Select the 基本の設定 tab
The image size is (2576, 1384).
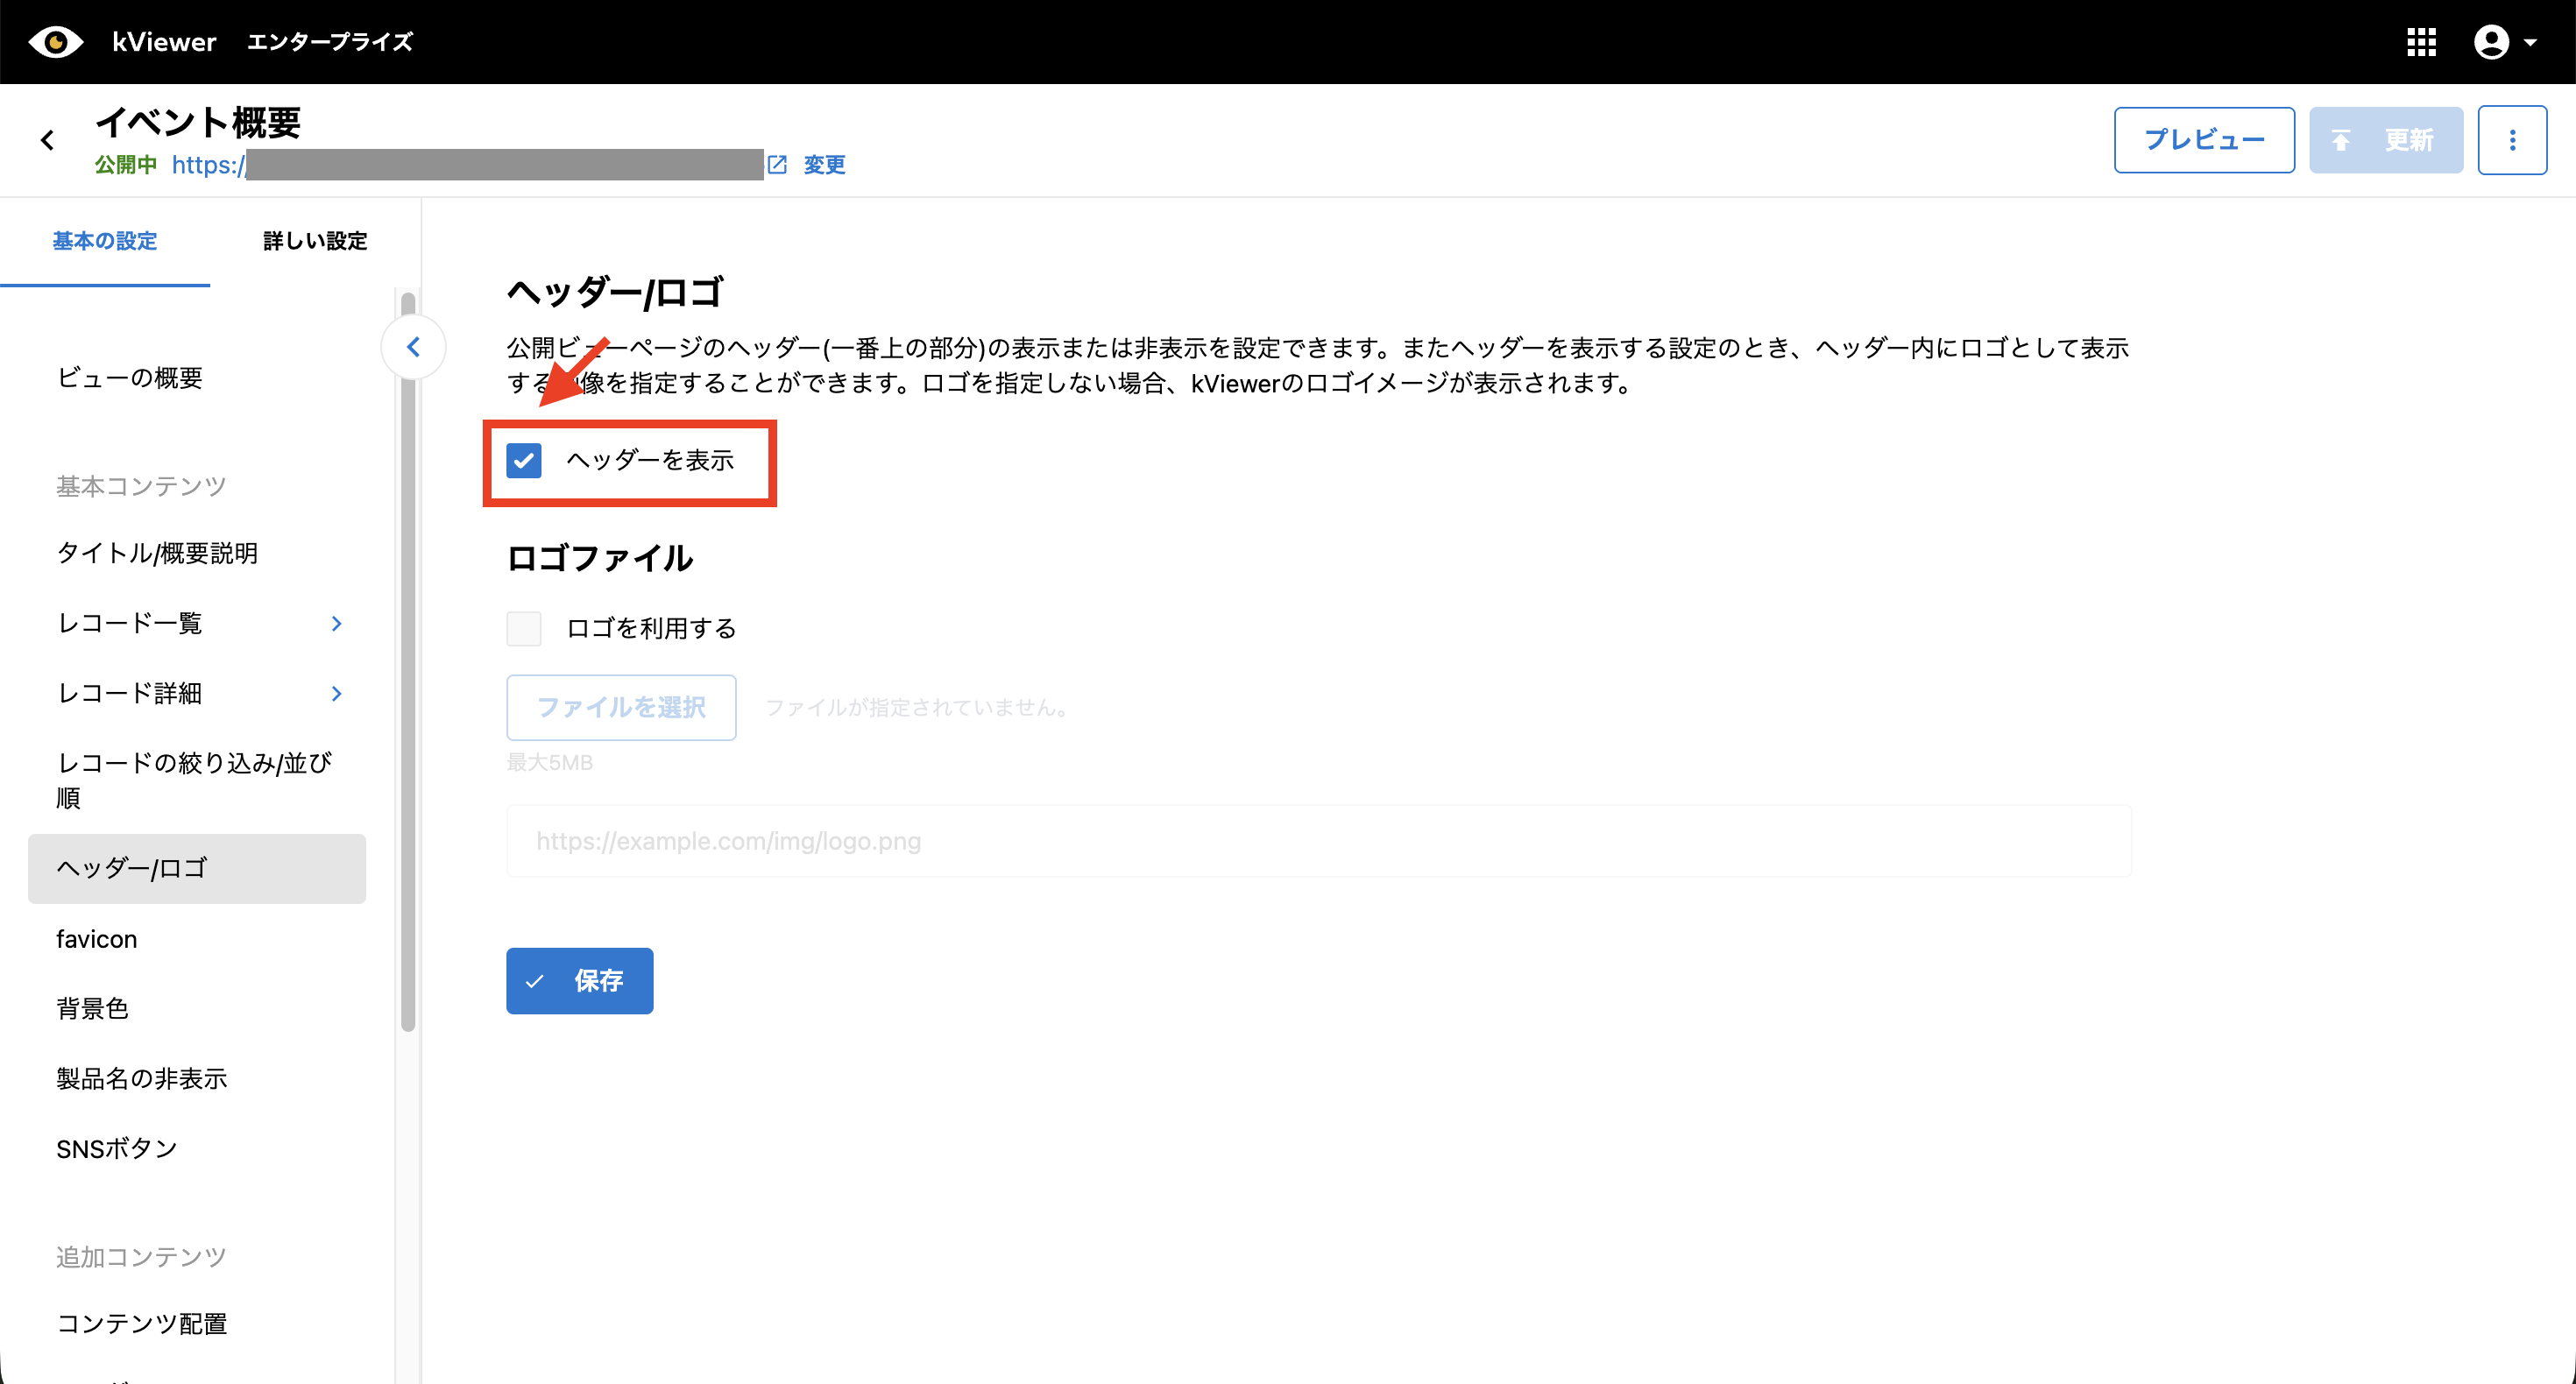105,241
